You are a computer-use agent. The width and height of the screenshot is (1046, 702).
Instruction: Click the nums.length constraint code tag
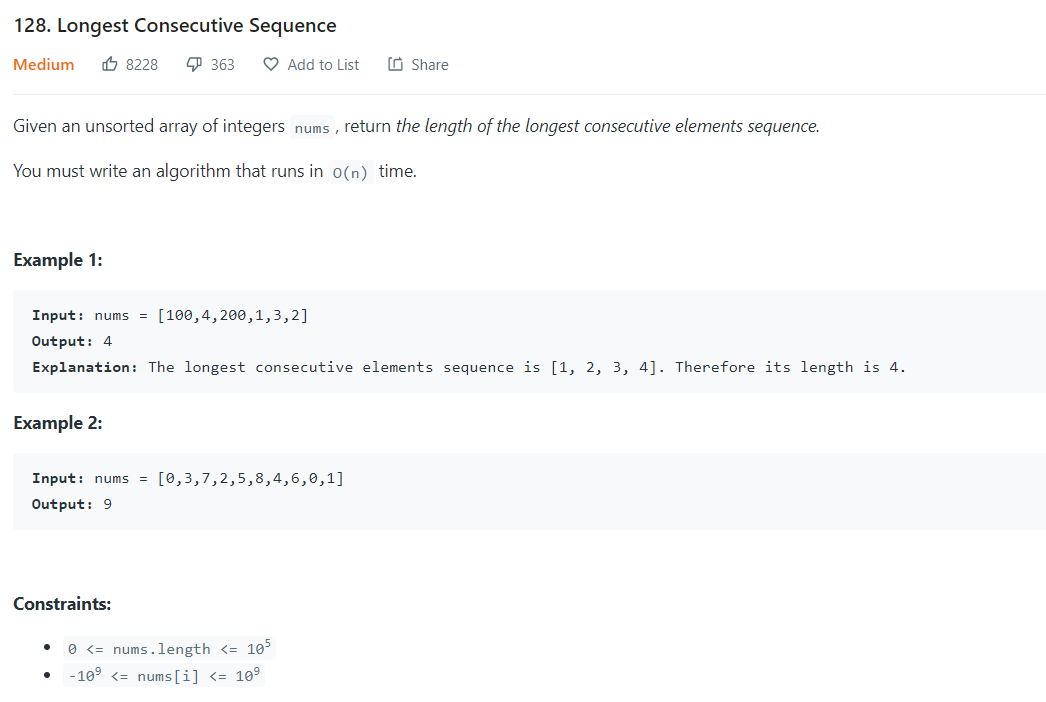point(167,648)
